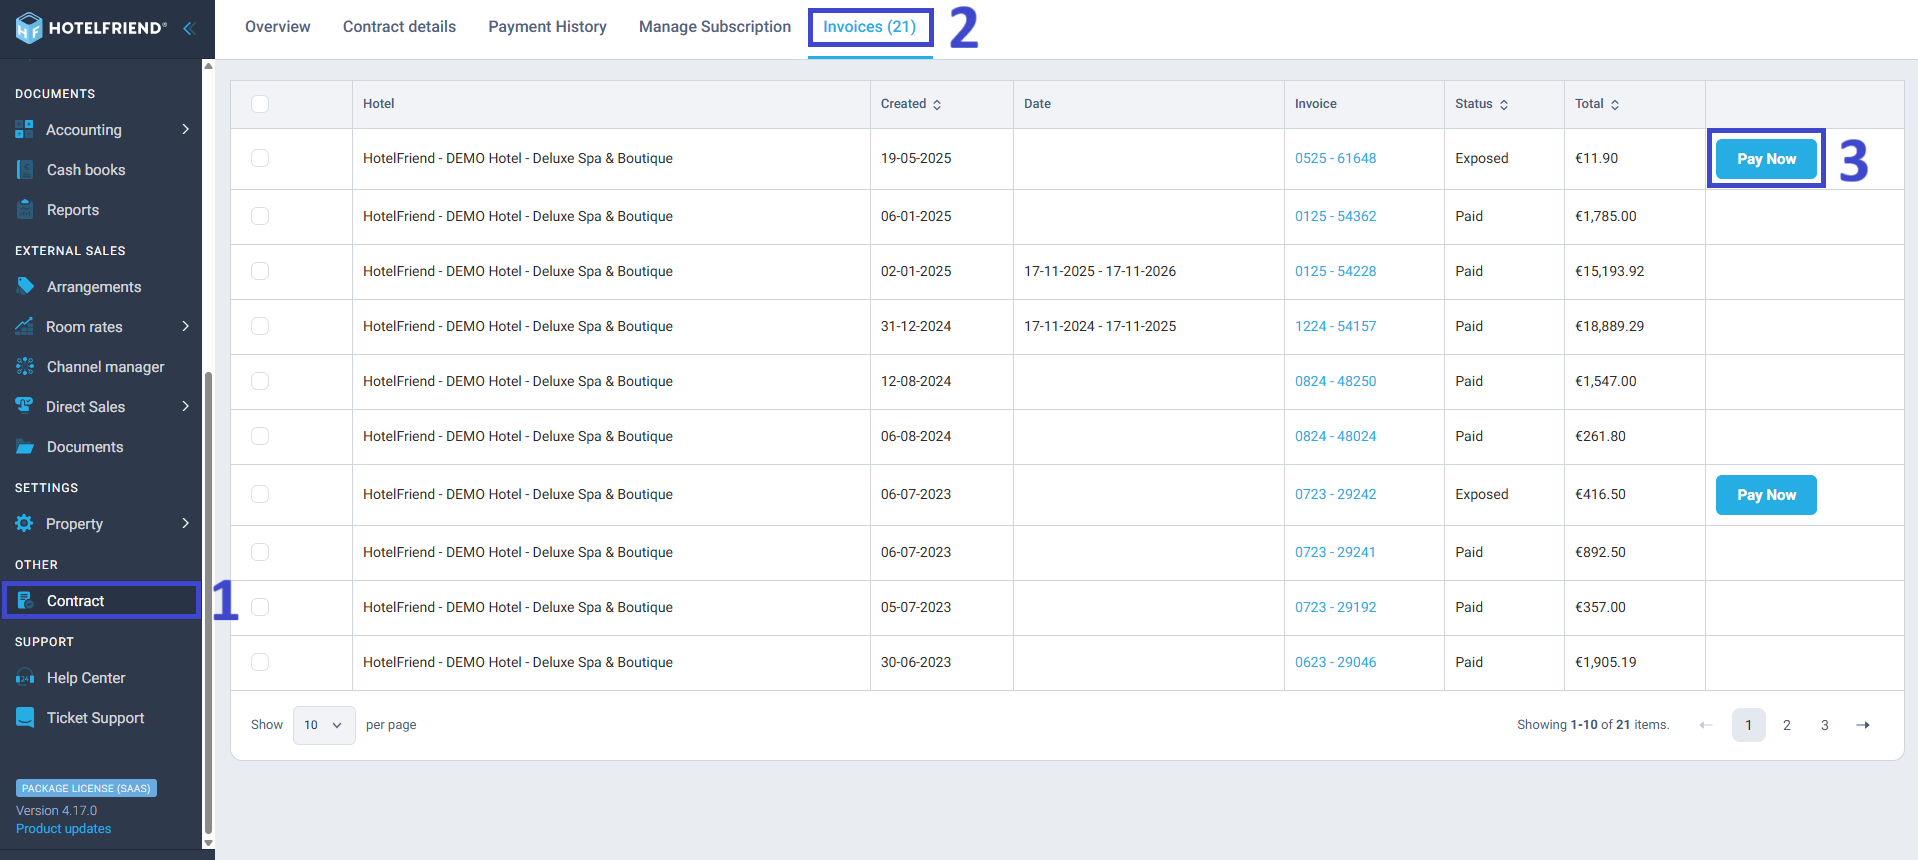Open invoice link 0824 - 48250
This screenshot has width=1918, height=860.
(x=1335, y=381)
